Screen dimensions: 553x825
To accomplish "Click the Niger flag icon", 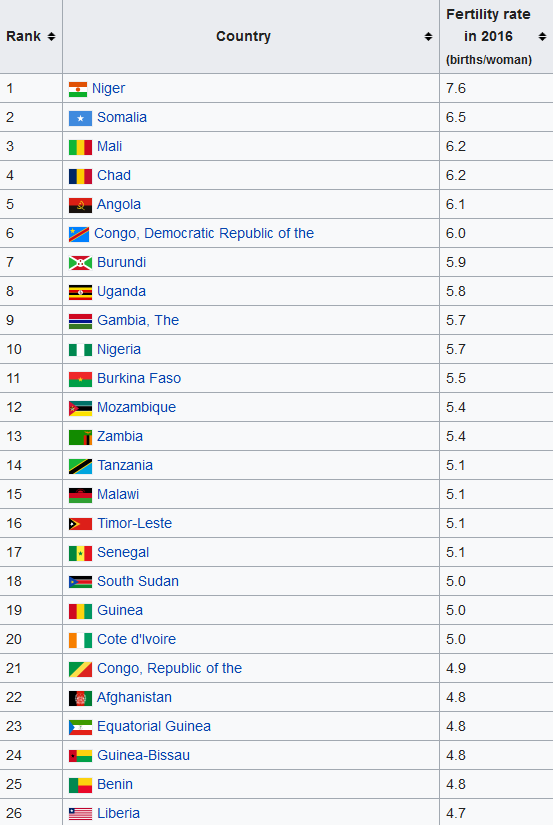I will 78,89.
